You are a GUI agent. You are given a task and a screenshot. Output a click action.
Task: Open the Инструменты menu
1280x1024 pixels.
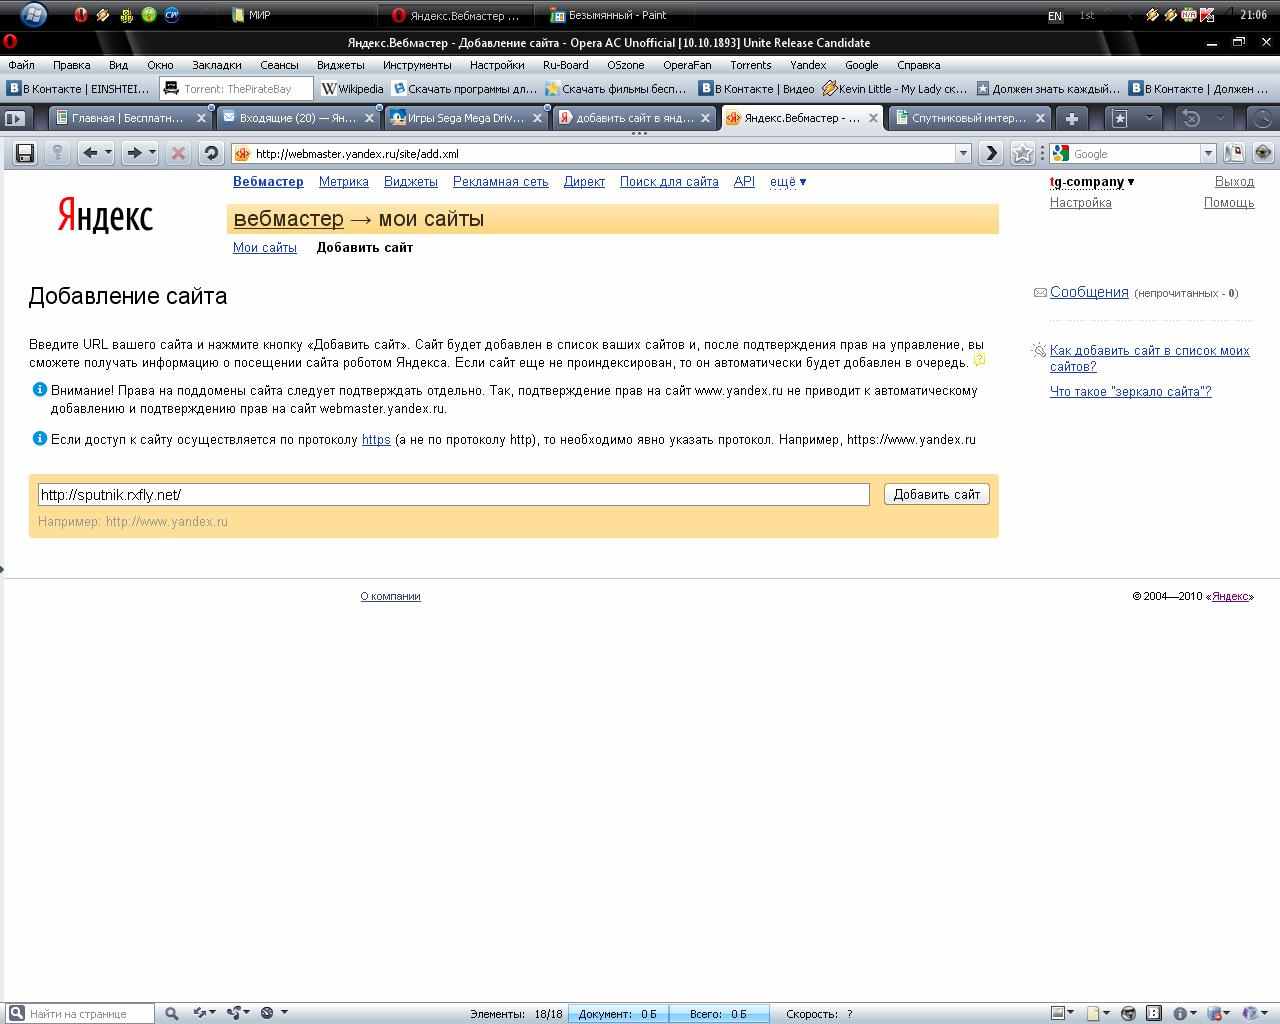pos(417,65)
